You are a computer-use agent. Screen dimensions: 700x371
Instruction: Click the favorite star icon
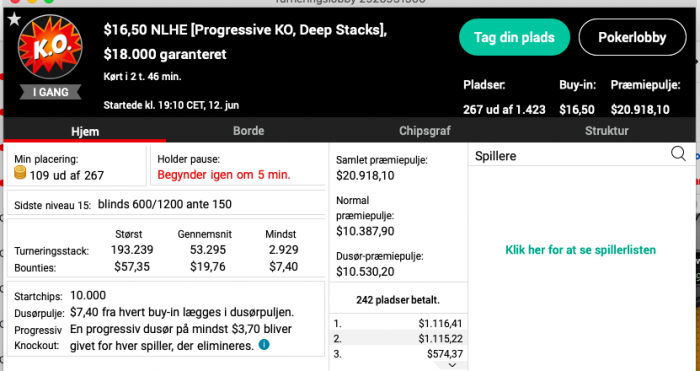14,19
